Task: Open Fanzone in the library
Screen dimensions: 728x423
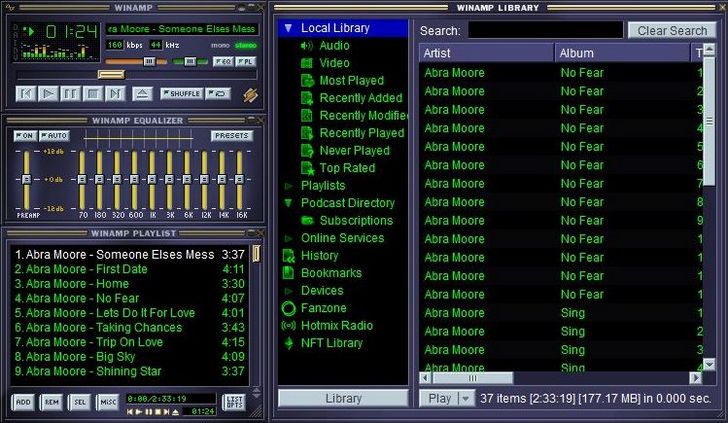Action: 323,308
